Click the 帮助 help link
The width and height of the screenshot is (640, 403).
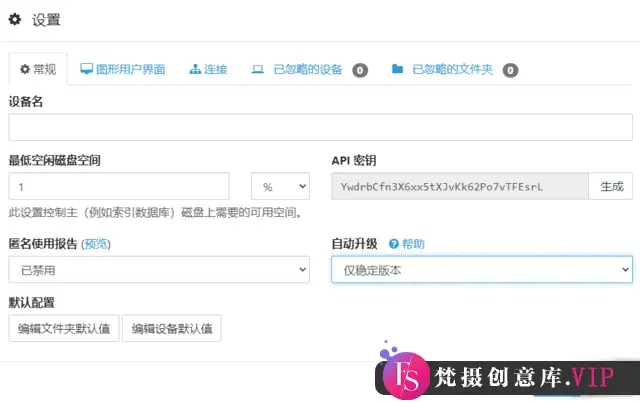point(413,244)
